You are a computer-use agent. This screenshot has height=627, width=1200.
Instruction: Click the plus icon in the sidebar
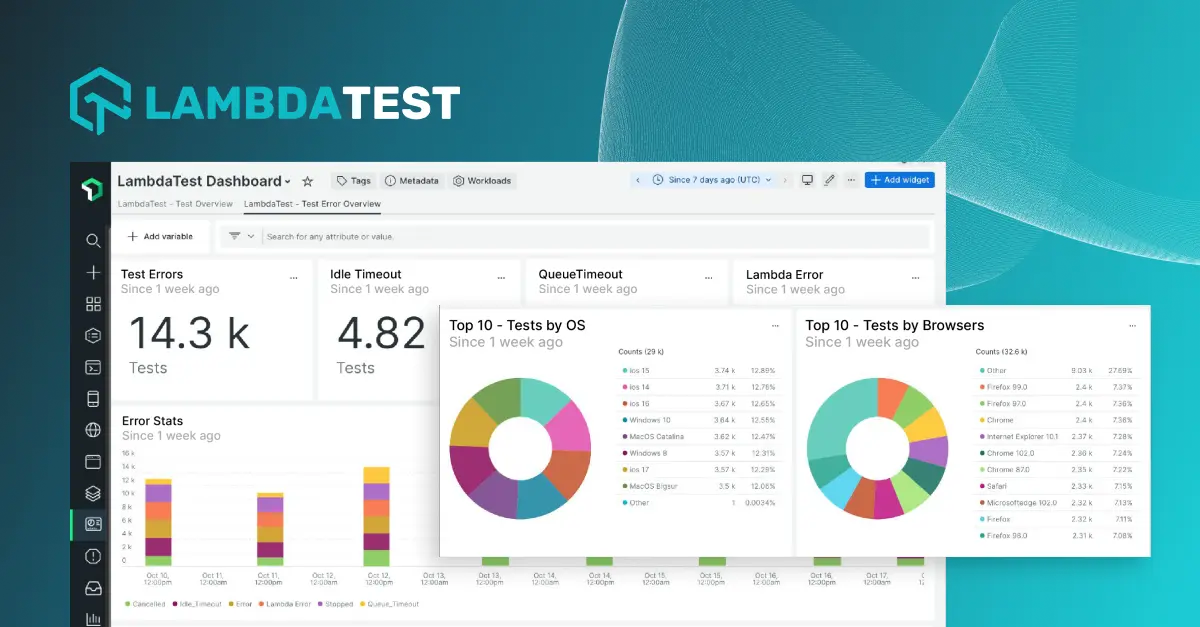point(93,272)
